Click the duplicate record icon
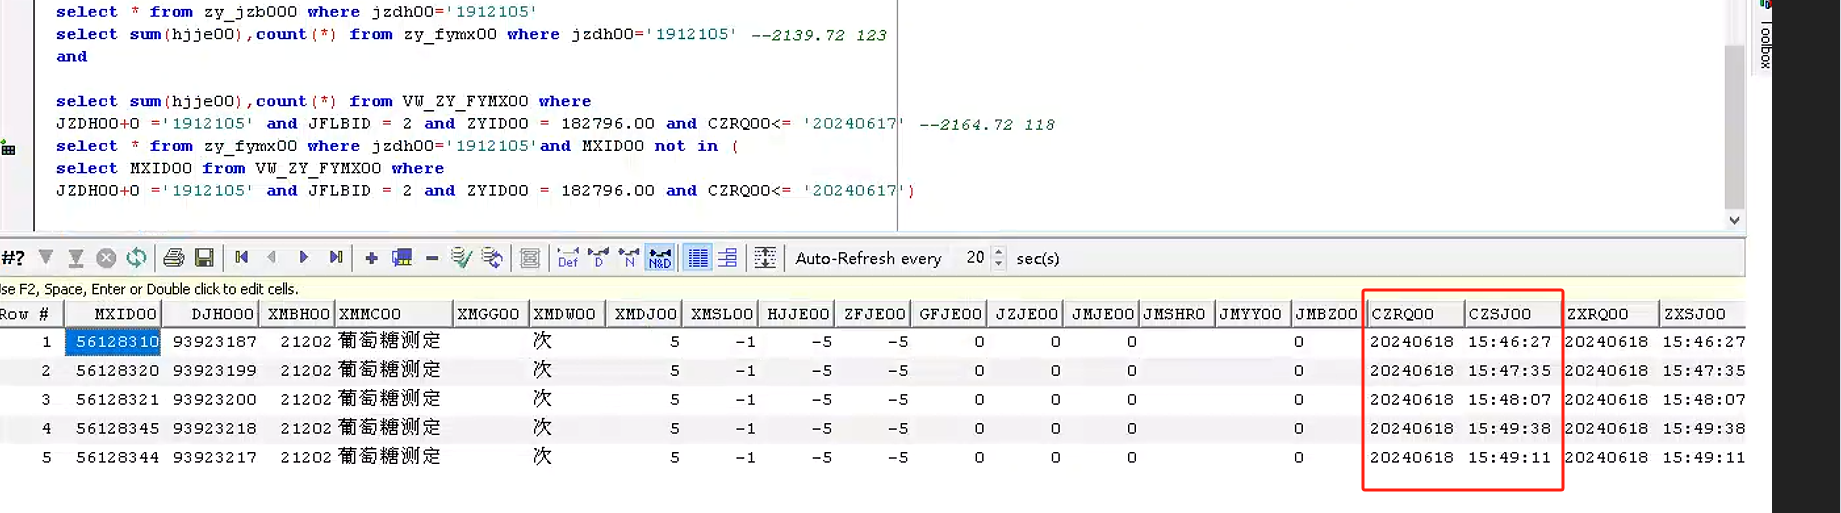 pyautogui.click(x=402, y=258)
